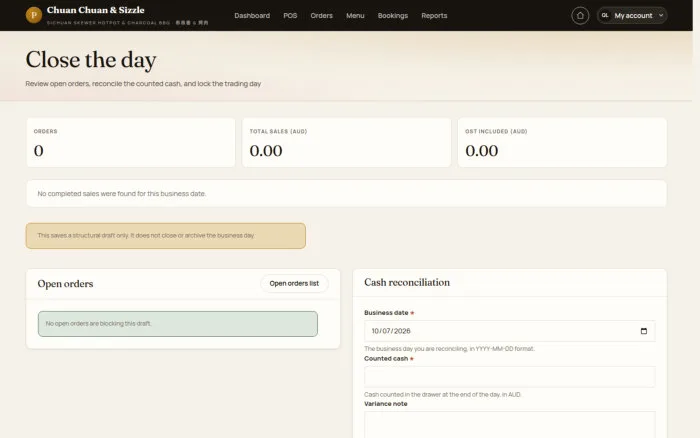Click "No completed sales were found" message

pos(121,194)
